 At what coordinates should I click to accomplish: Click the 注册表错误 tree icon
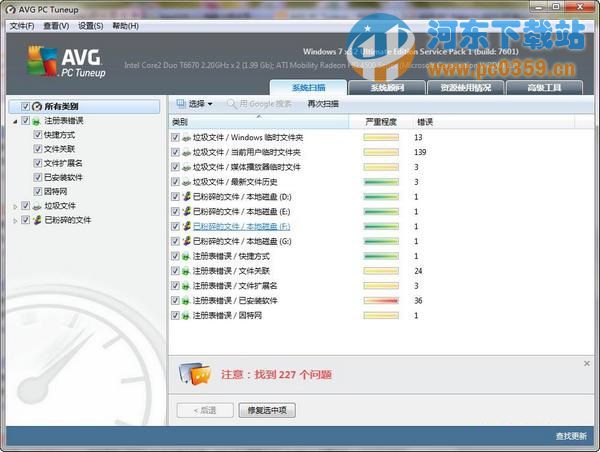point(37,121)
